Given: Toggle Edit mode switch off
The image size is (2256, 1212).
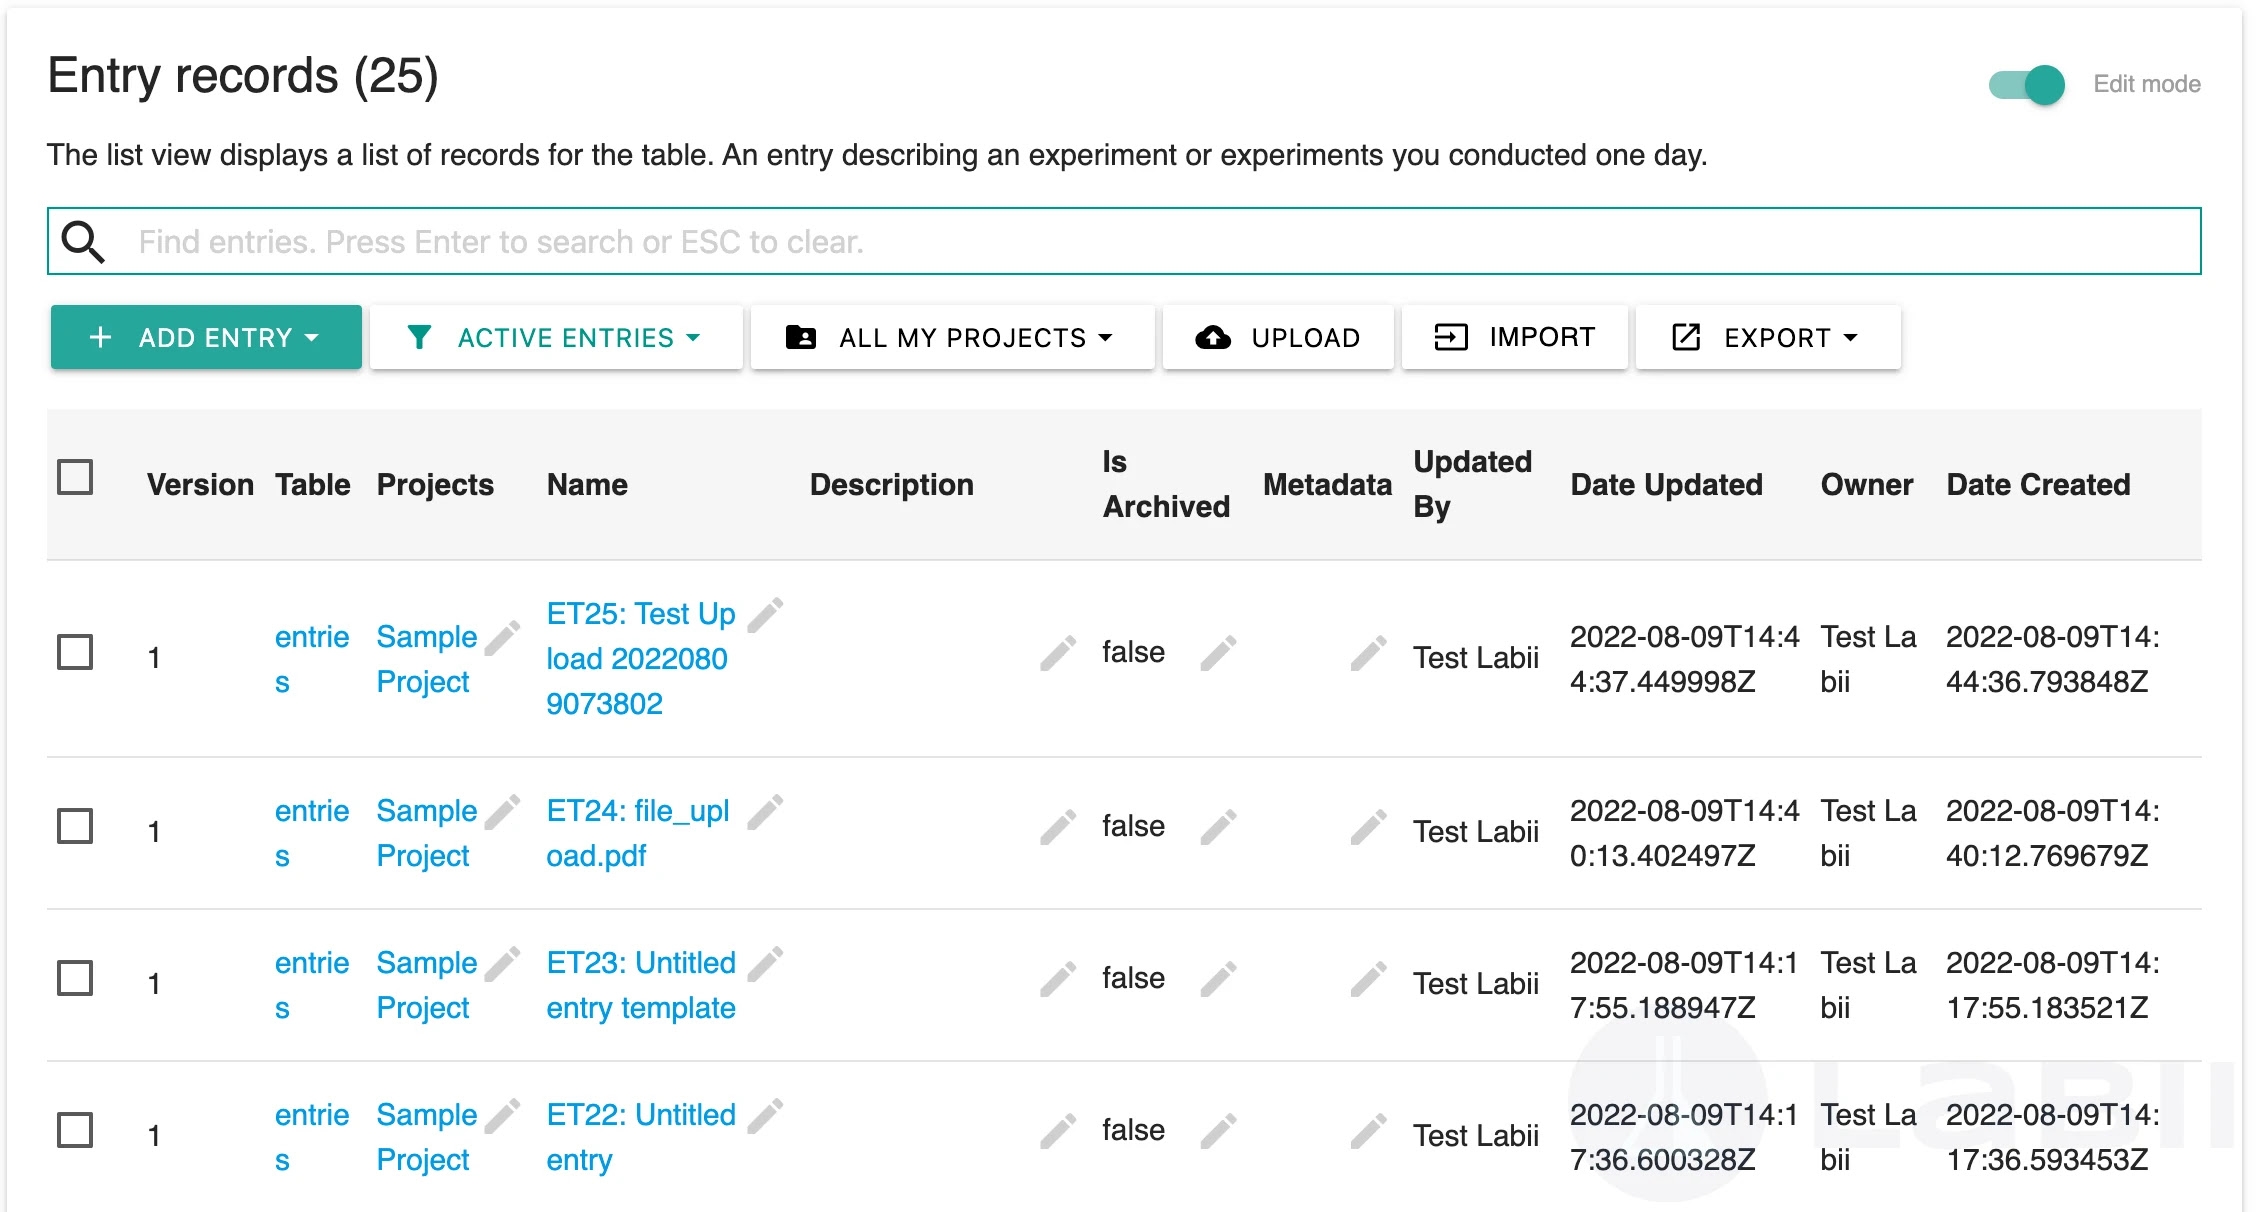Looking at the screenshot, I should [x=2027, y=85].
